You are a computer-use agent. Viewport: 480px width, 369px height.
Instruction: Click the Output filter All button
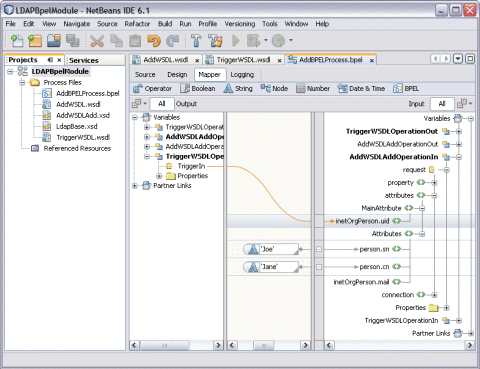tap(162, 104)
